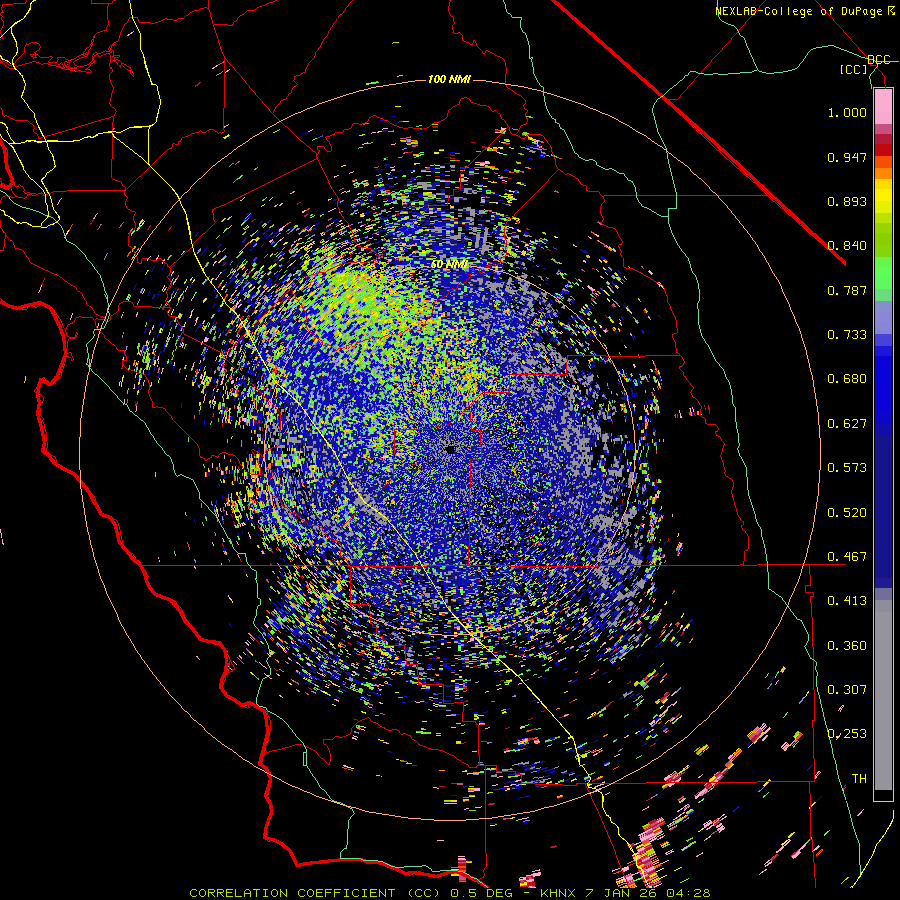Click the 100 NMI range ring label
The image size is (900, 900).
(449, 79)
